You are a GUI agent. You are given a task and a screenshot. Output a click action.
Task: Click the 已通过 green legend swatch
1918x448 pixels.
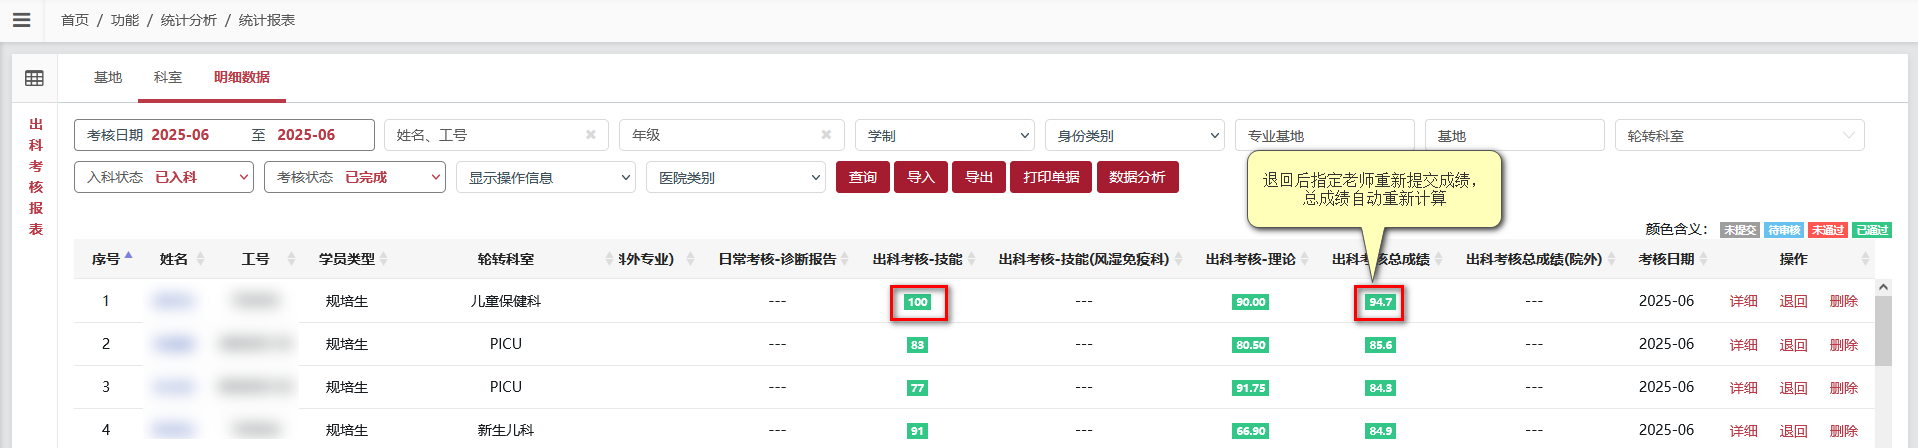coord(1872,230)
